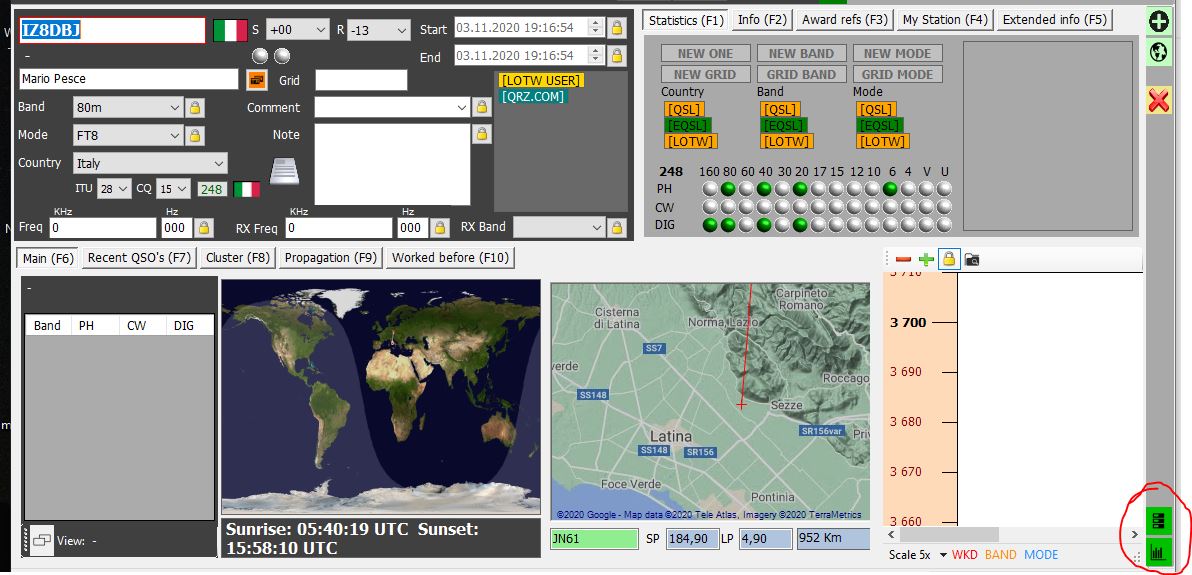The image size is (1192, 575).
Task: Click the callsign field with IZ8DBJ
Action: (x=113, y=30)
